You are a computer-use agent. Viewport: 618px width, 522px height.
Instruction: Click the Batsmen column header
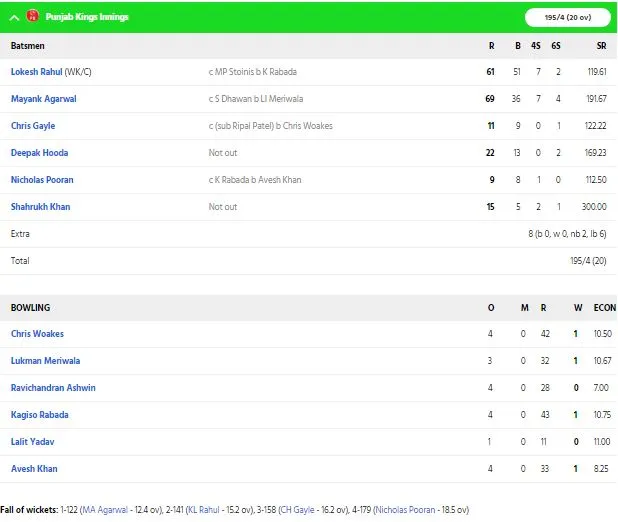click(28, 46)
